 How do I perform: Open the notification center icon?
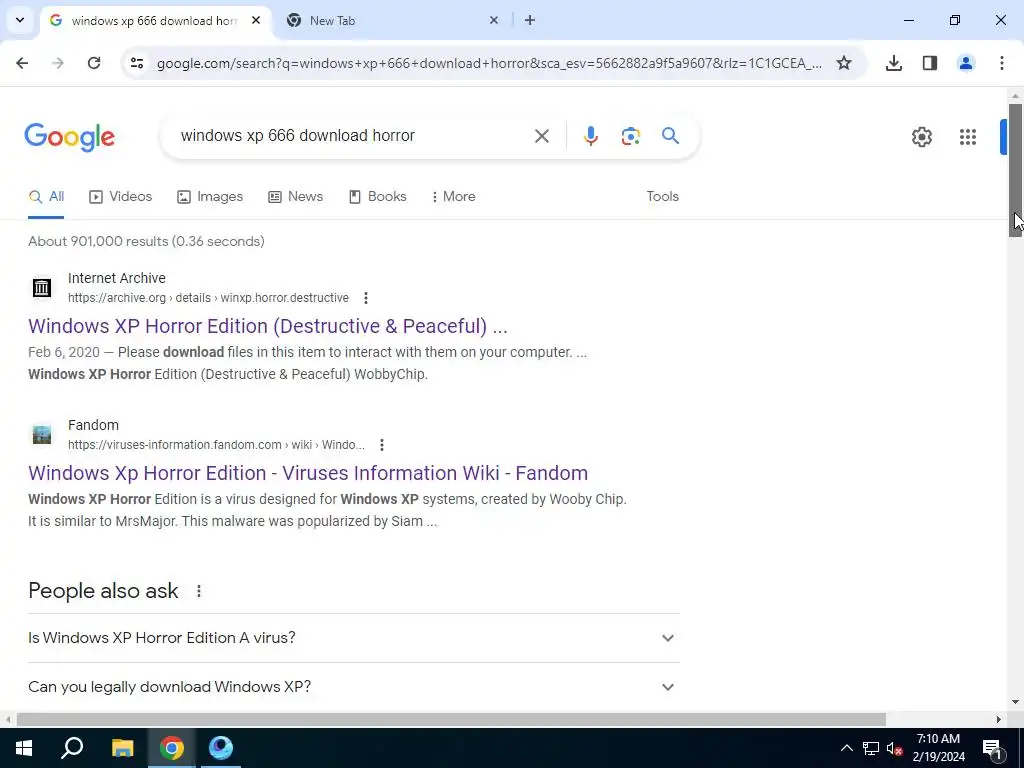pos(991,748)
